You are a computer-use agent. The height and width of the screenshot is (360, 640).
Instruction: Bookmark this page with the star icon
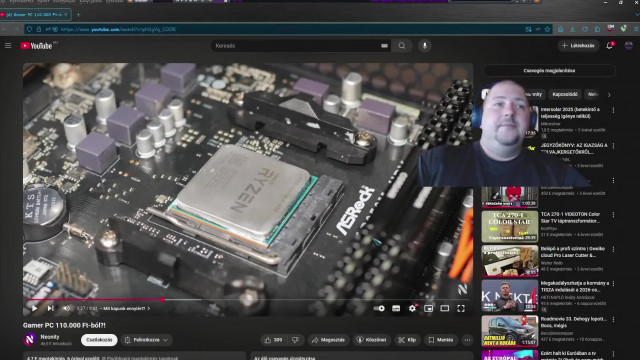(x=547, y=29)
